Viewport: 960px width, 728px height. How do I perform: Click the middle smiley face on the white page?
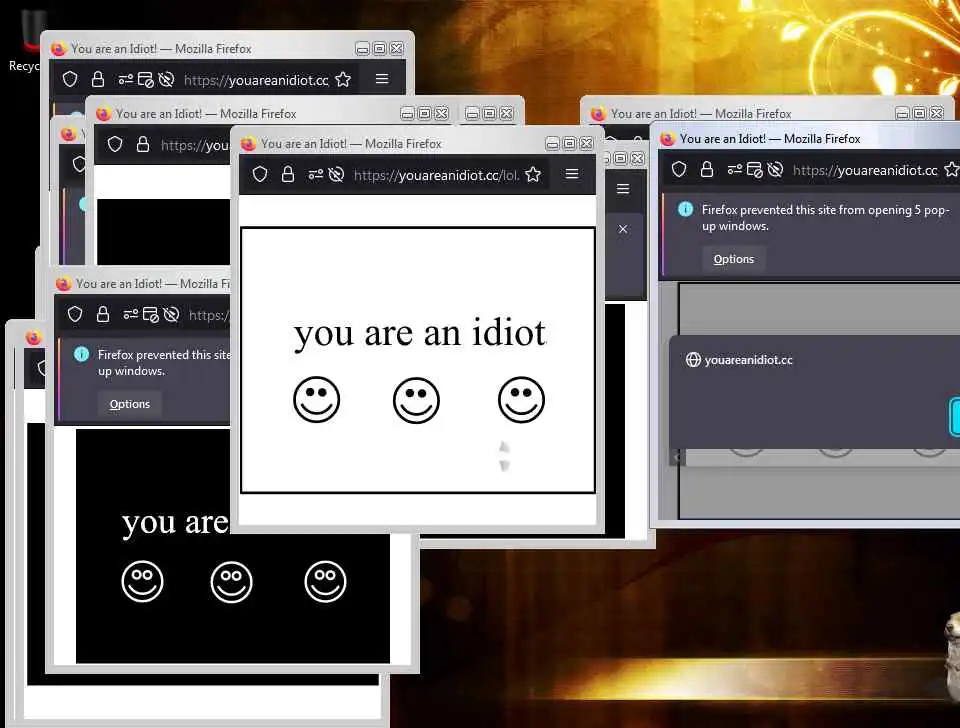tap(416, 400)
